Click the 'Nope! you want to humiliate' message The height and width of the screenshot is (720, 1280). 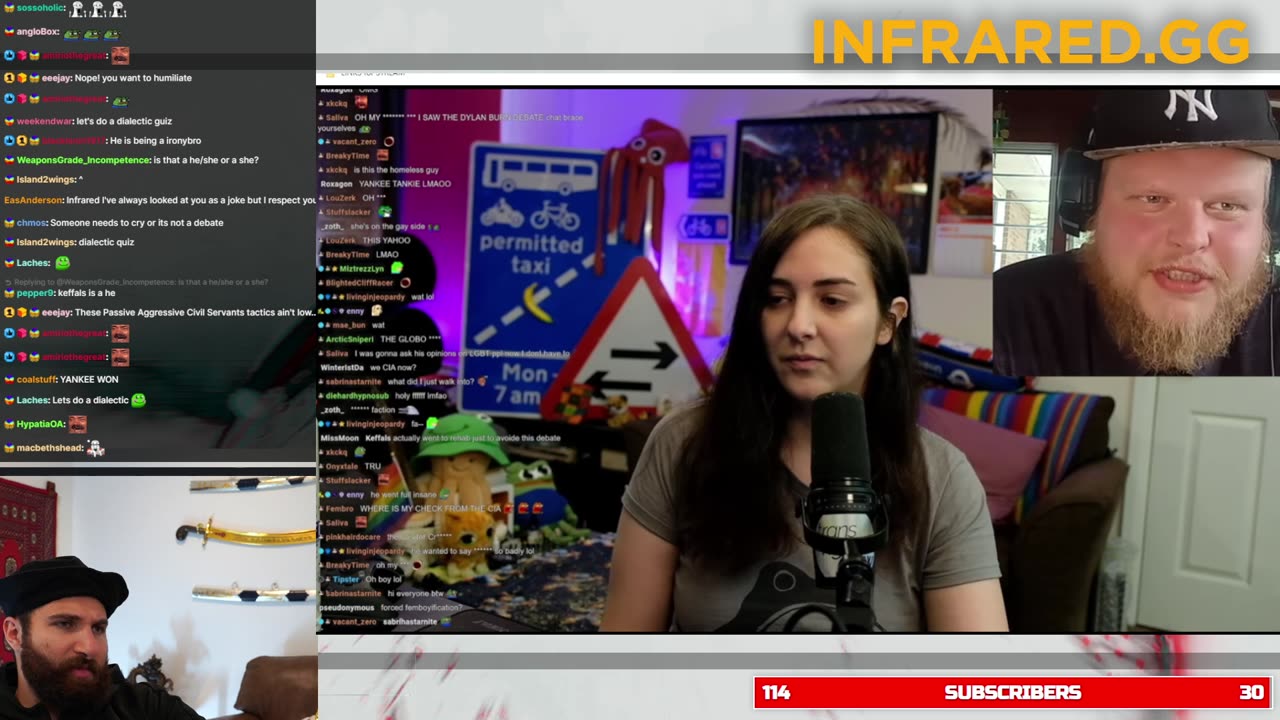pos(133,78)
